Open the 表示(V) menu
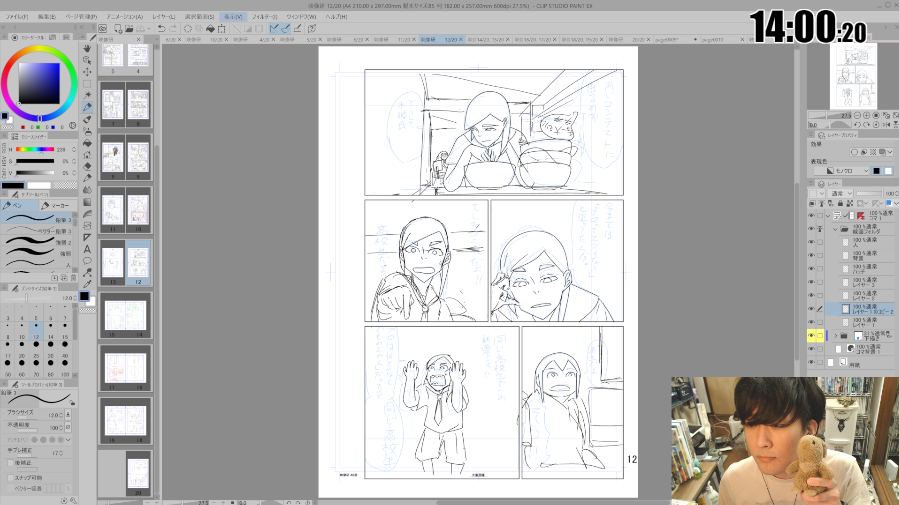Viewport: 899px width, 505px height. coord(233,17)
